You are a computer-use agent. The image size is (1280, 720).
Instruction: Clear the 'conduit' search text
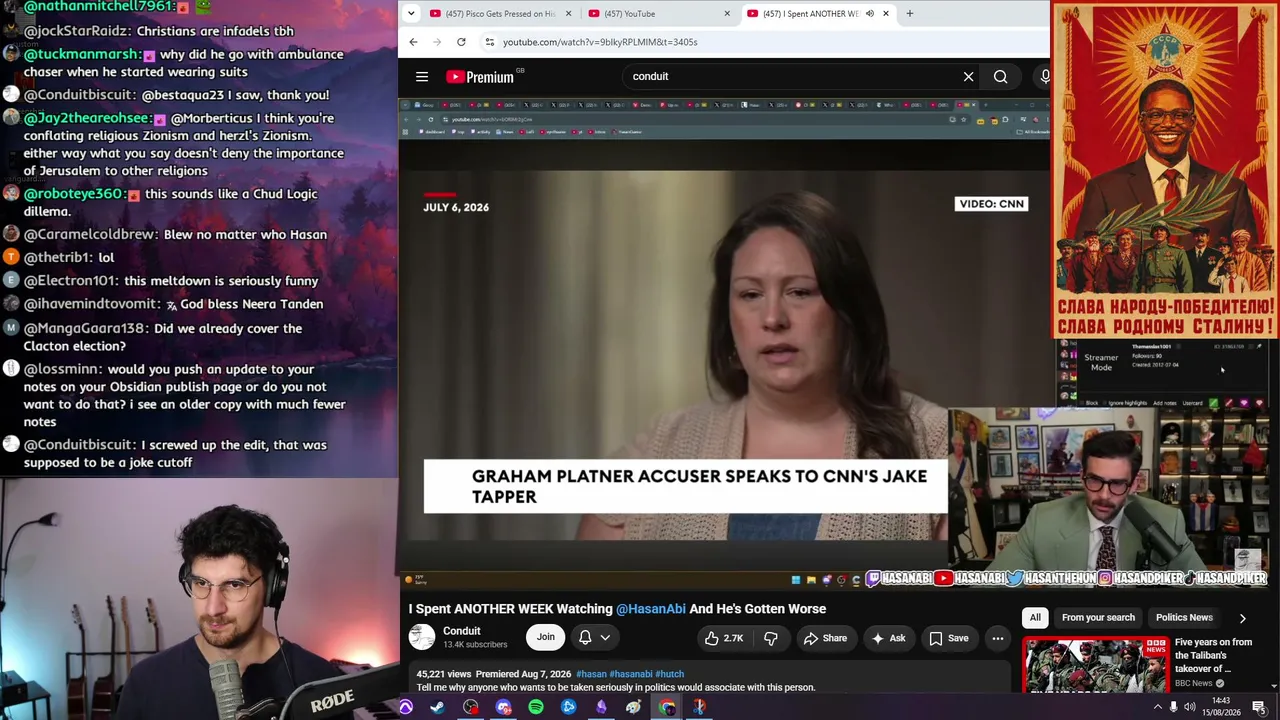pos(968,76)
